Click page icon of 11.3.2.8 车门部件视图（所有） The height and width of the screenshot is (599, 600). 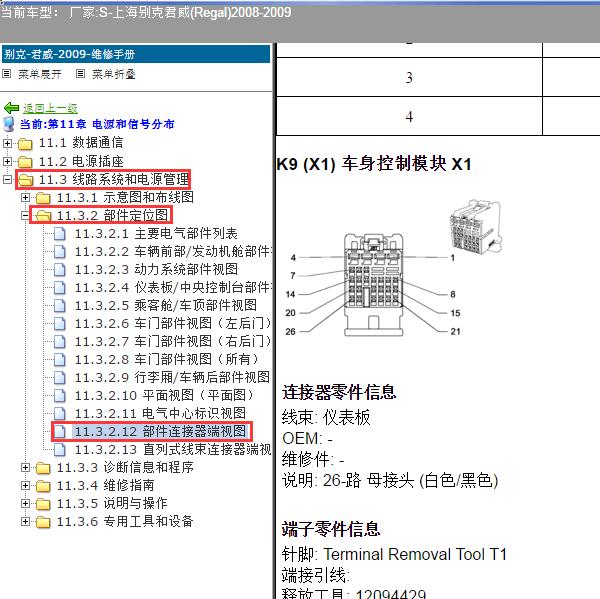pyautogui.click(x=60, y=359)
